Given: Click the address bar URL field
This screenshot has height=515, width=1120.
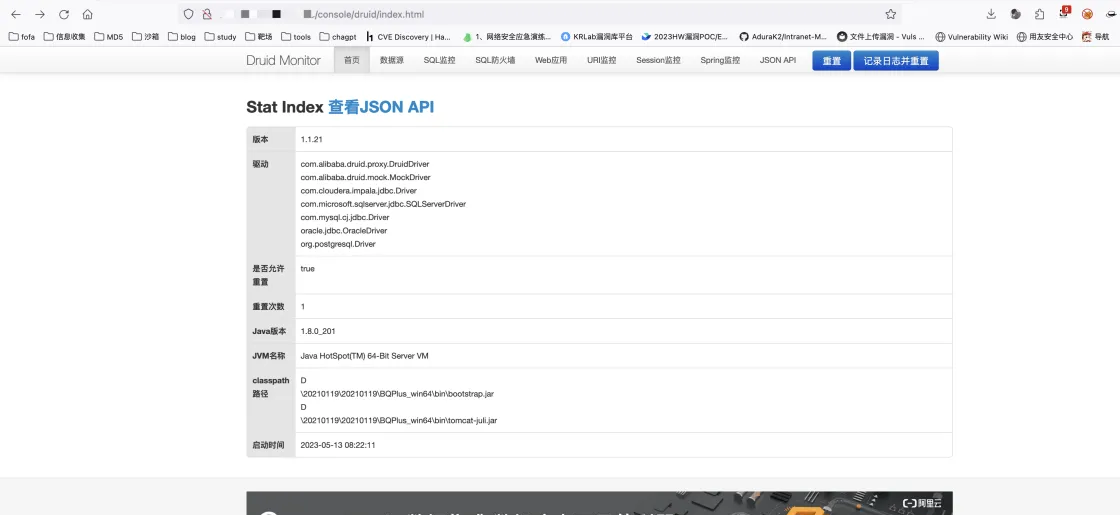Looking at the screenshot, I should point(539,14).
